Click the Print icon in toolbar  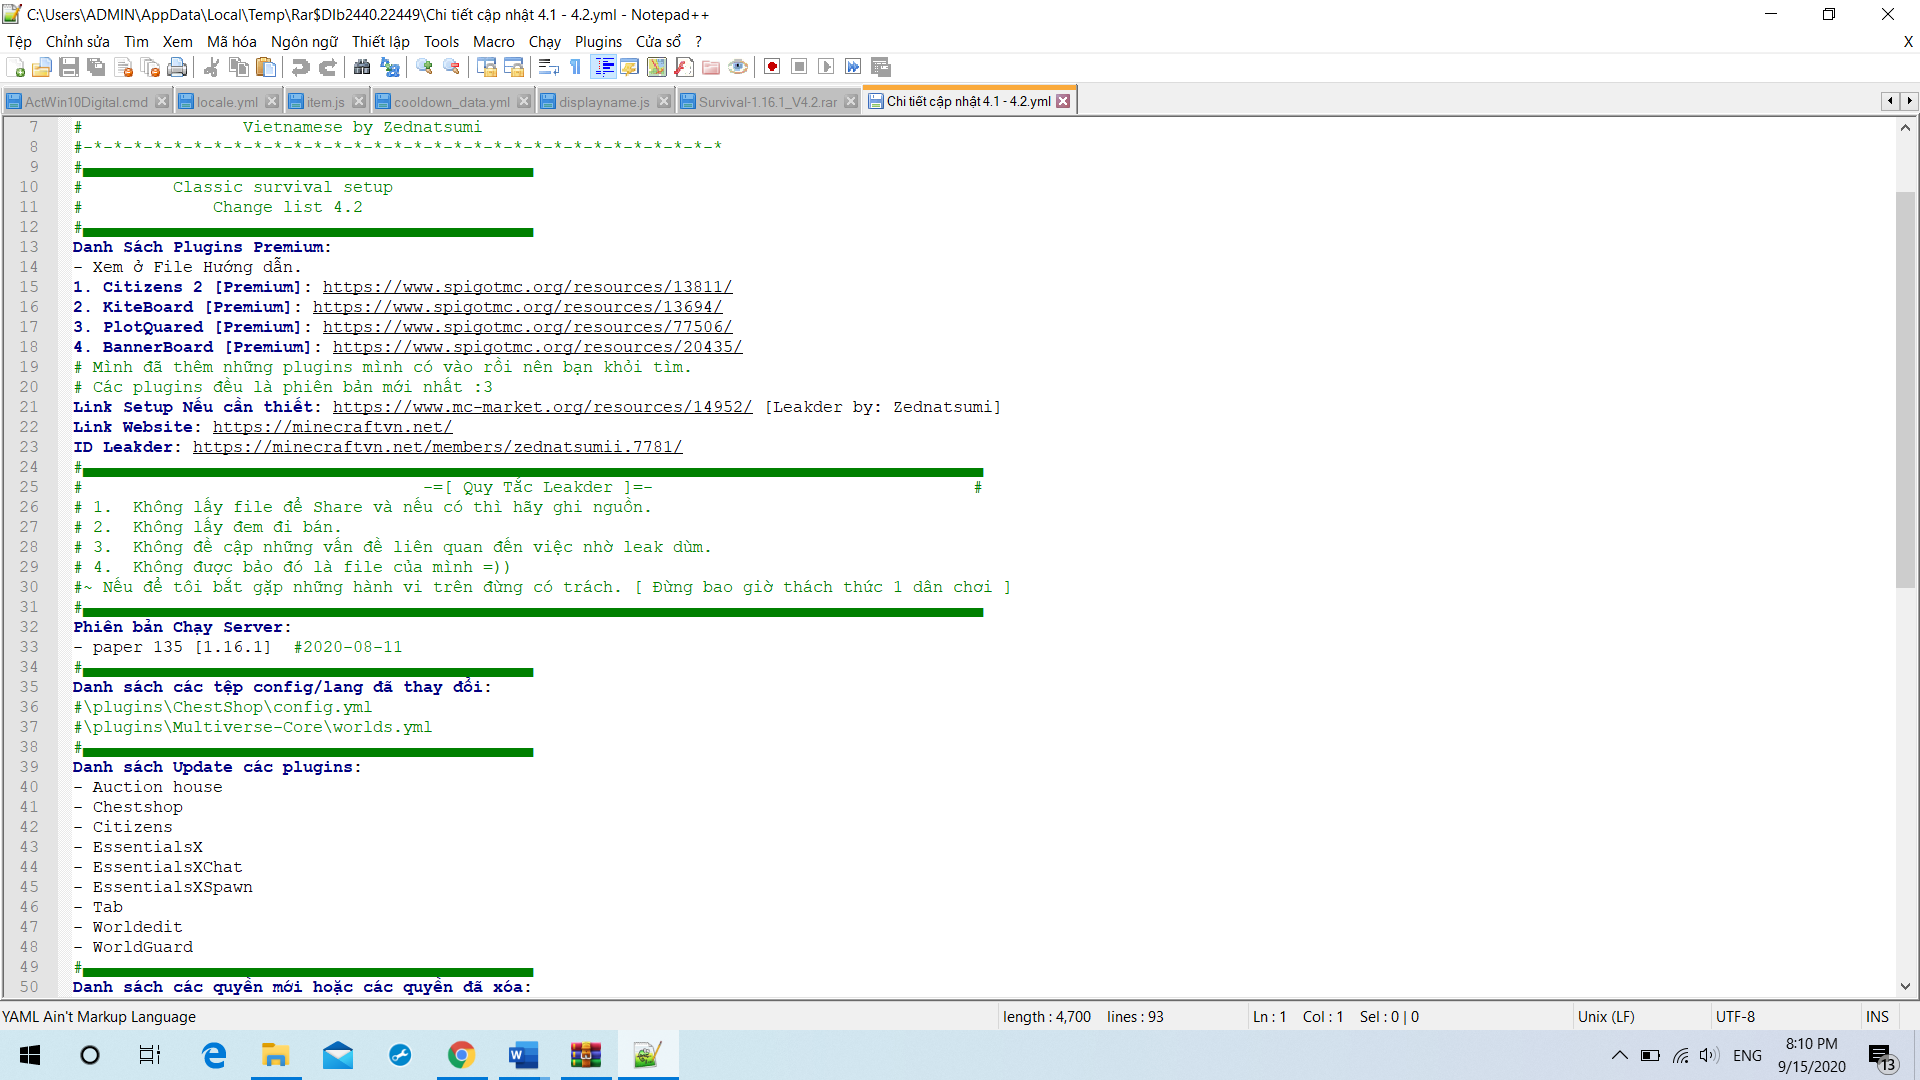[177, 67]
